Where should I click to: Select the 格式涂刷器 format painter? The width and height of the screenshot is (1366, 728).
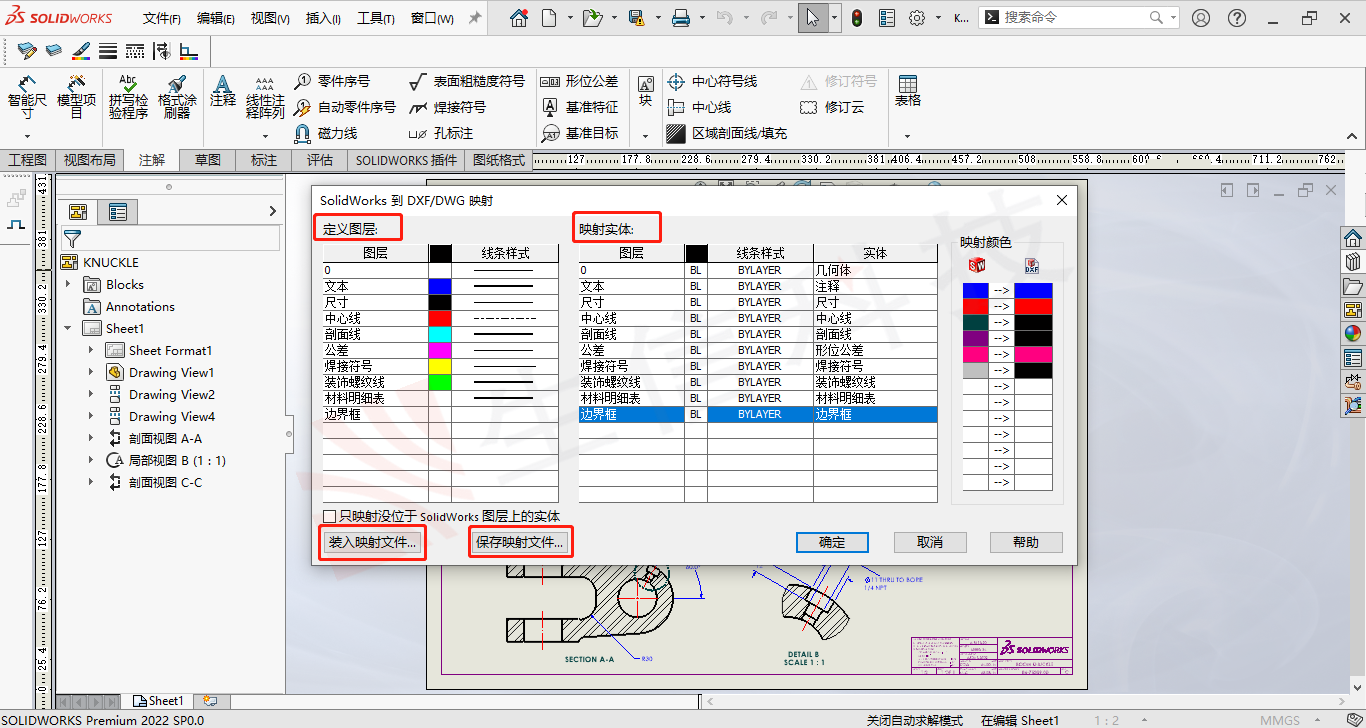click(177, 97)
